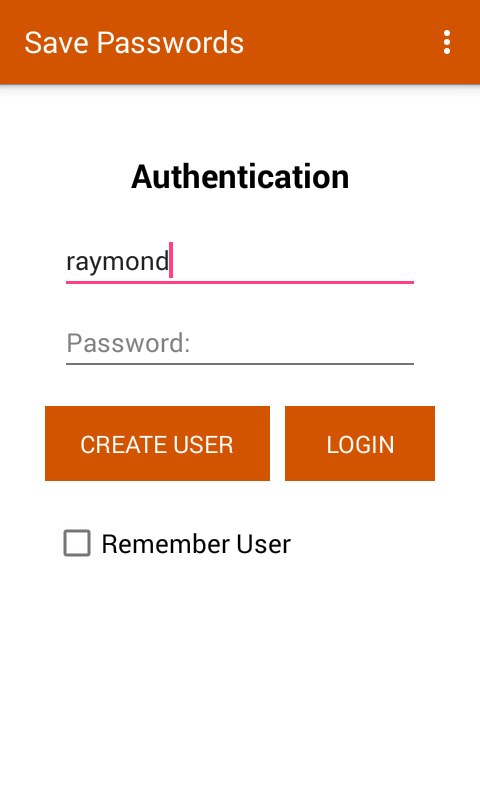Click the empty orange app bar area

pyautogui.click(x=337, y=42)
